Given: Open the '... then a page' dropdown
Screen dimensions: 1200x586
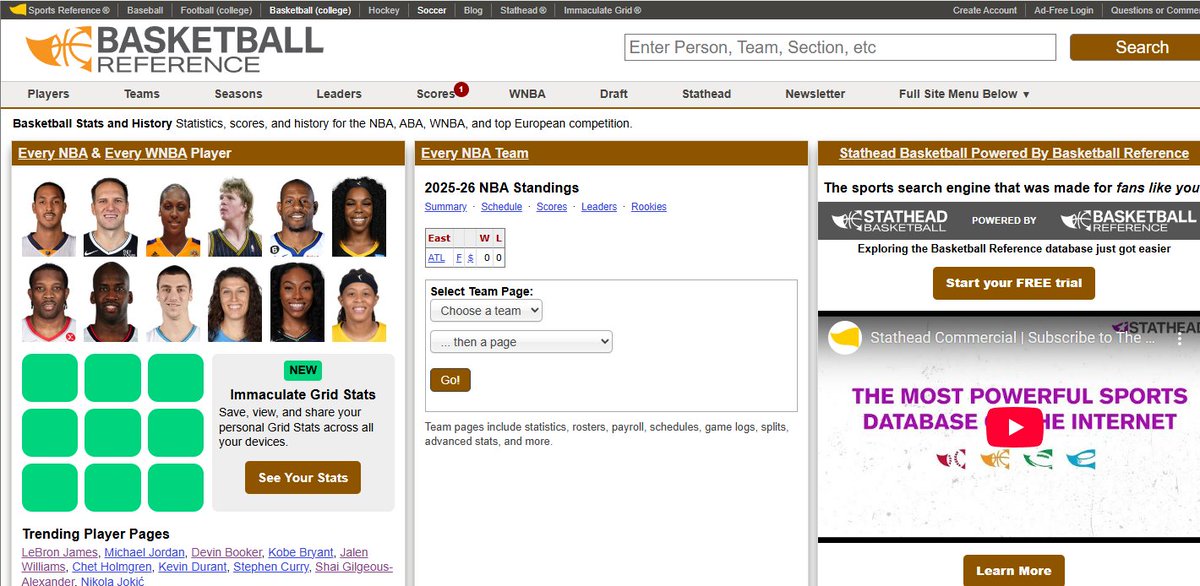Looking at the screenshot, I should [521, 342].
